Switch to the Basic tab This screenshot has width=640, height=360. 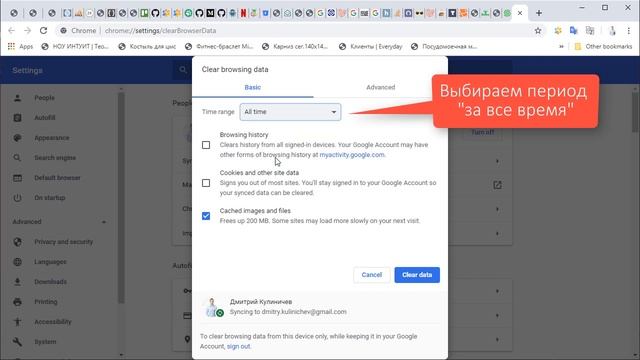pyautogui.click(x=253, y=87)
